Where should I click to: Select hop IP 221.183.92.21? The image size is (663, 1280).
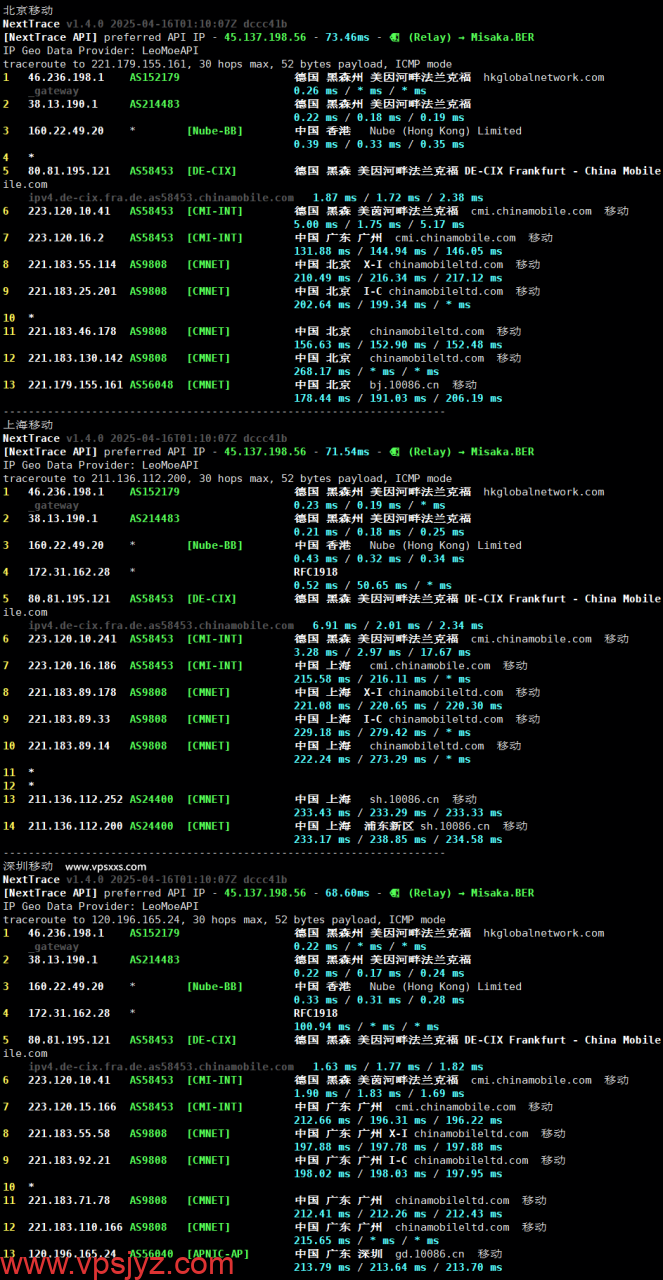pos(69,1160)
